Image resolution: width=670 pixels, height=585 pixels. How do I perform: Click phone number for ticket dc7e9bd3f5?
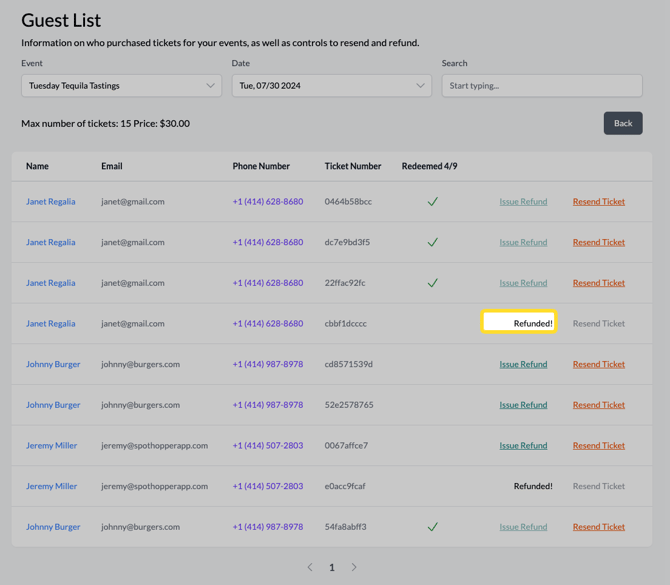267,242
